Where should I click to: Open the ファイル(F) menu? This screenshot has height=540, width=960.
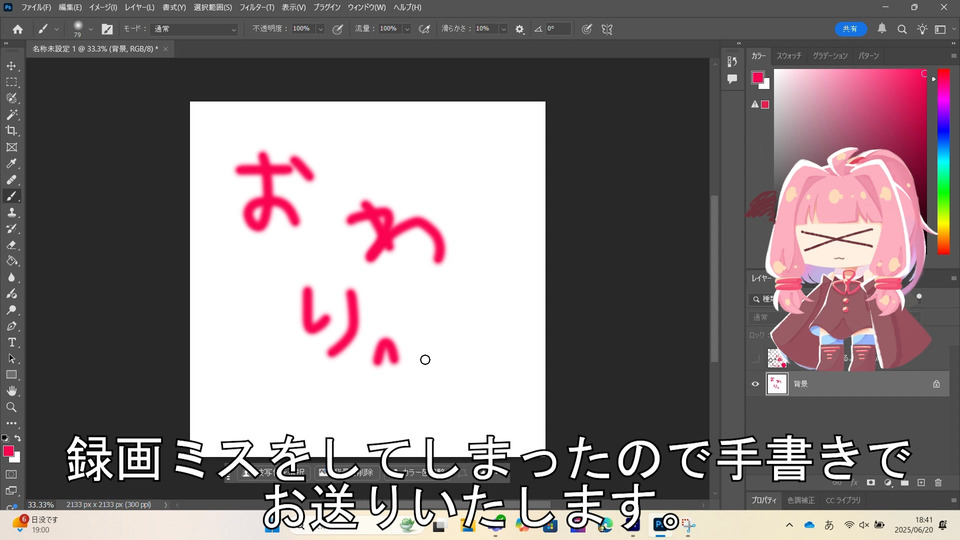(x=36, y=7)
